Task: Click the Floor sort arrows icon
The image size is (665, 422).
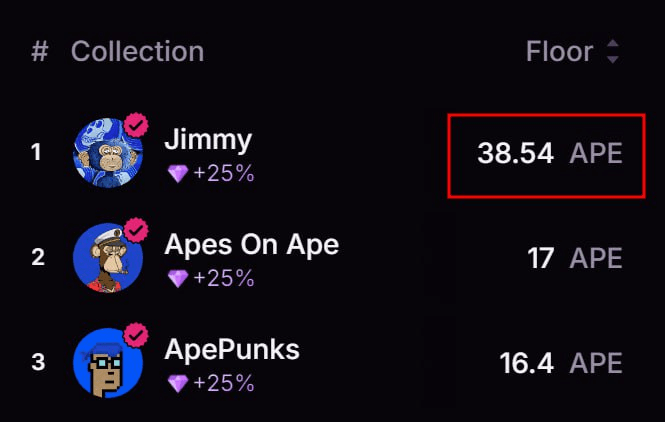Action: coord(613,52)
